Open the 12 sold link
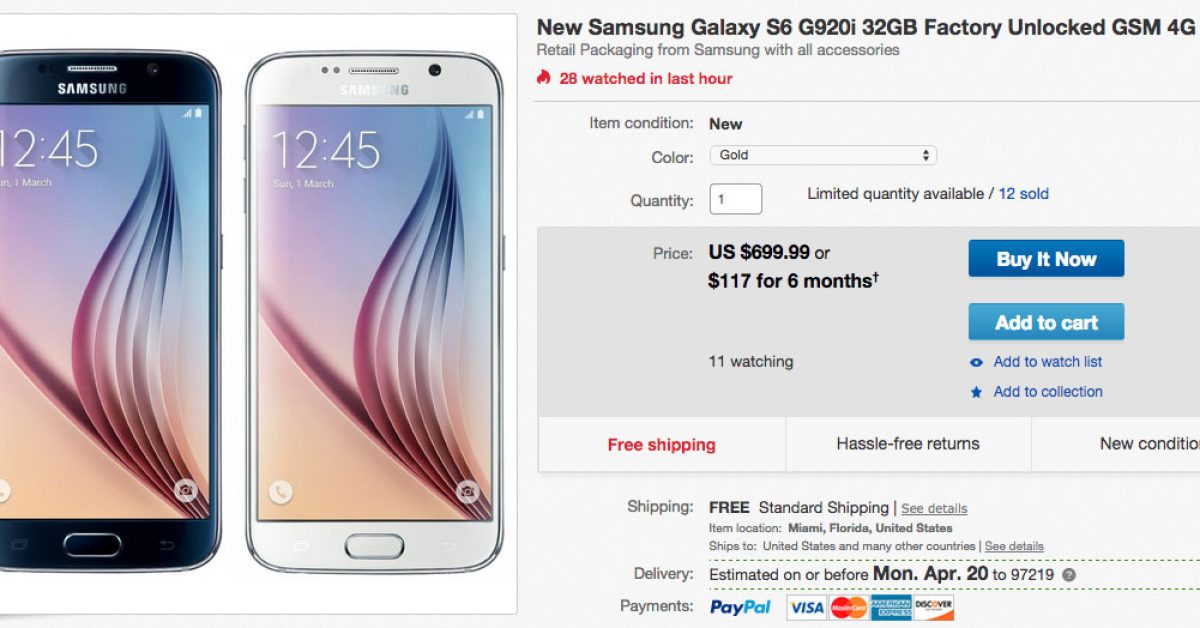This screenshot has width=1200, height=628. 1024,194
